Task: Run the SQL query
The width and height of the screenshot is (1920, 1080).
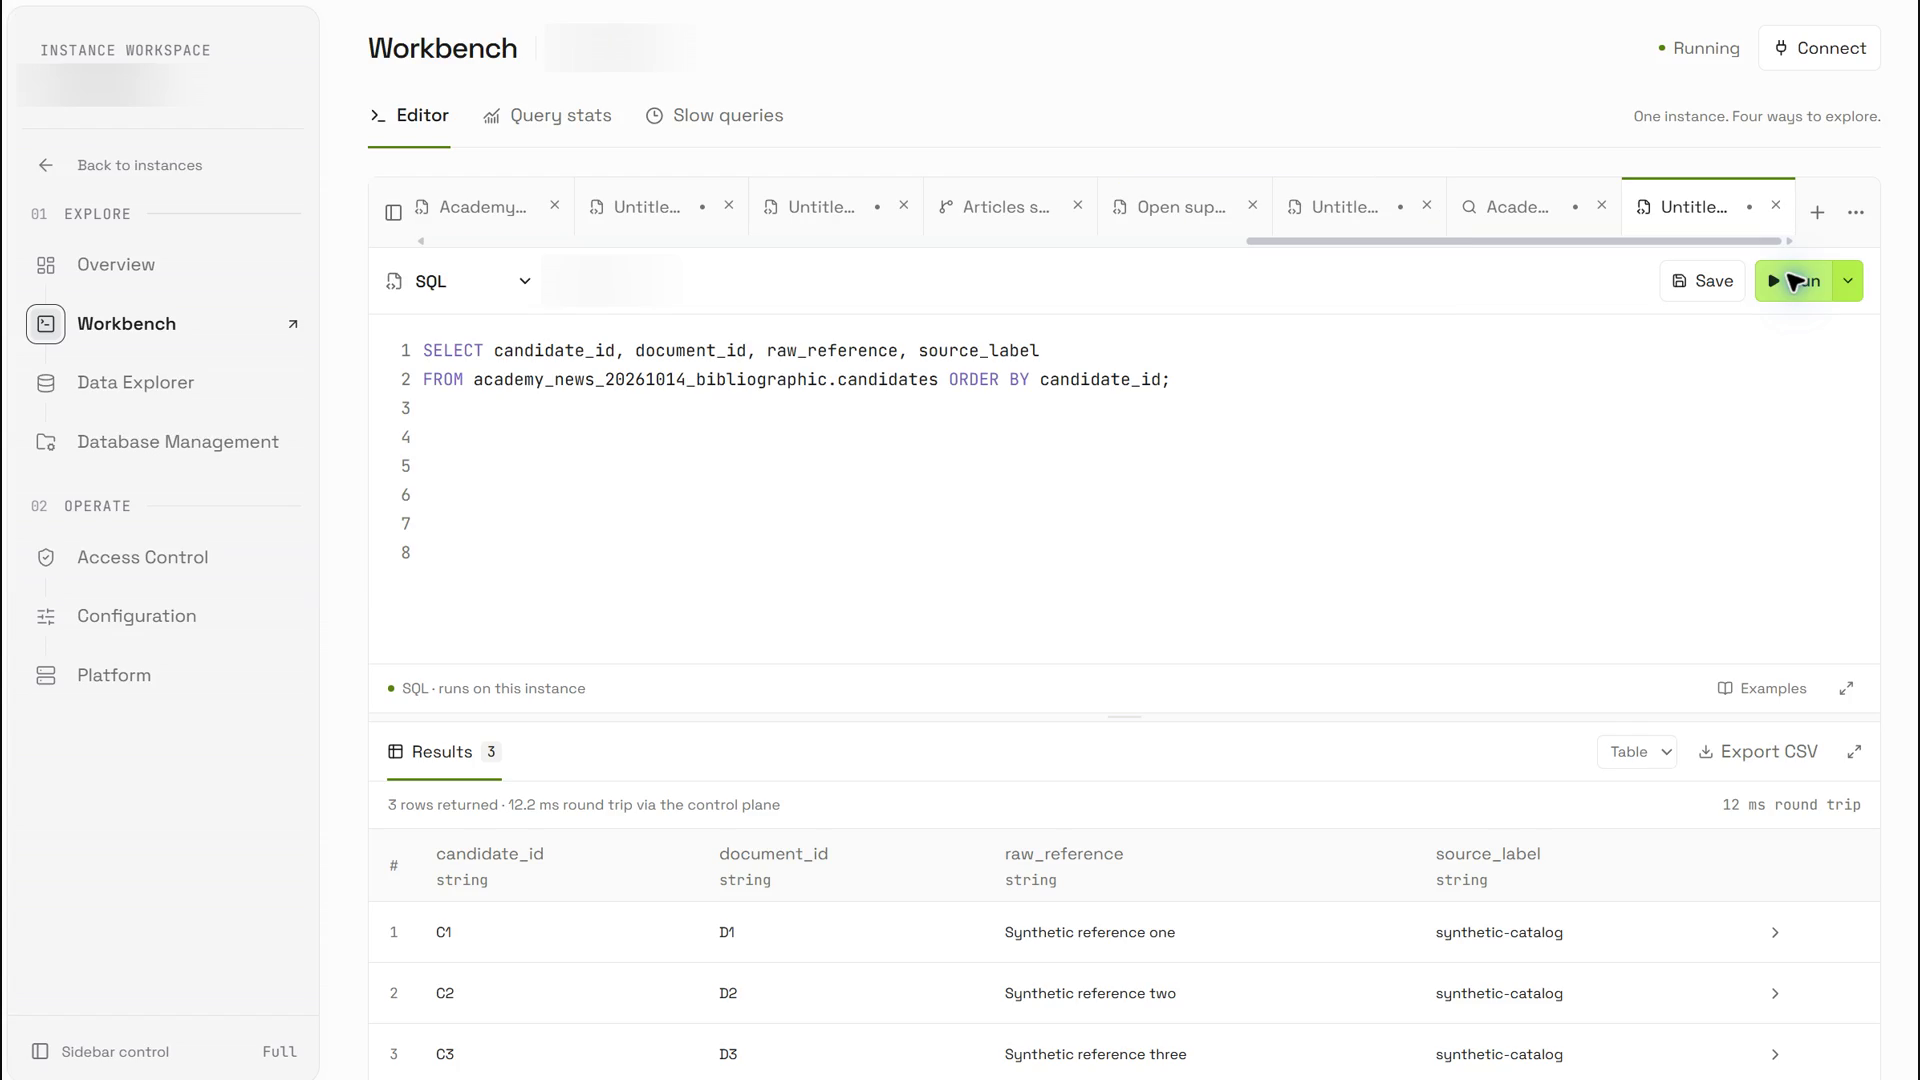Action: [x=1794, y=281]
